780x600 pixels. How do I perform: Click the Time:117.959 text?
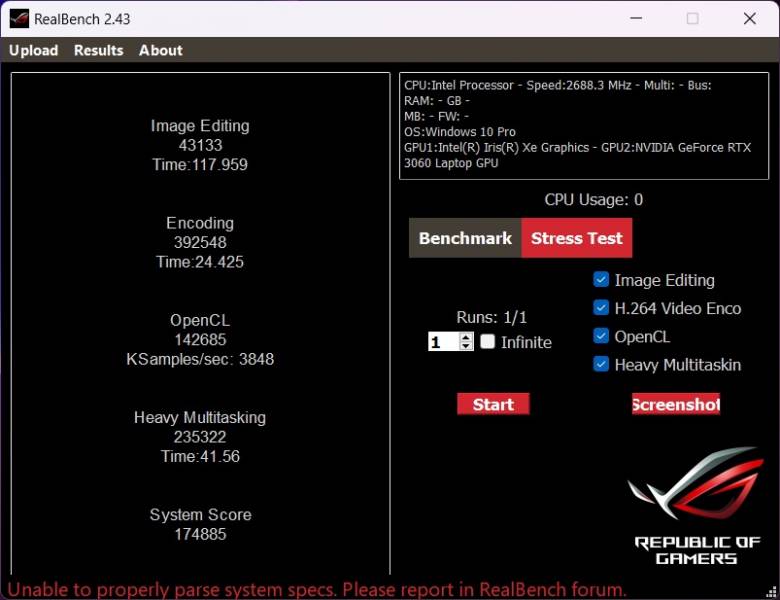(x=200, y=165)
